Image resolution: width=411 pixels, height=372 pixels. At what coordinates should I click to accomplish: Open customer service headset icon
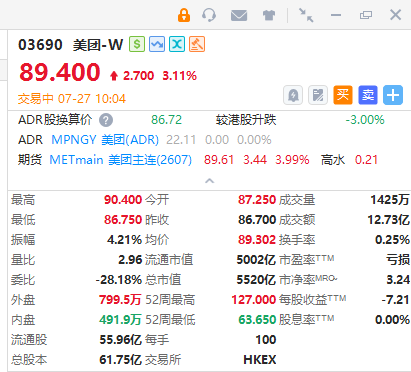tap(209, 15)
